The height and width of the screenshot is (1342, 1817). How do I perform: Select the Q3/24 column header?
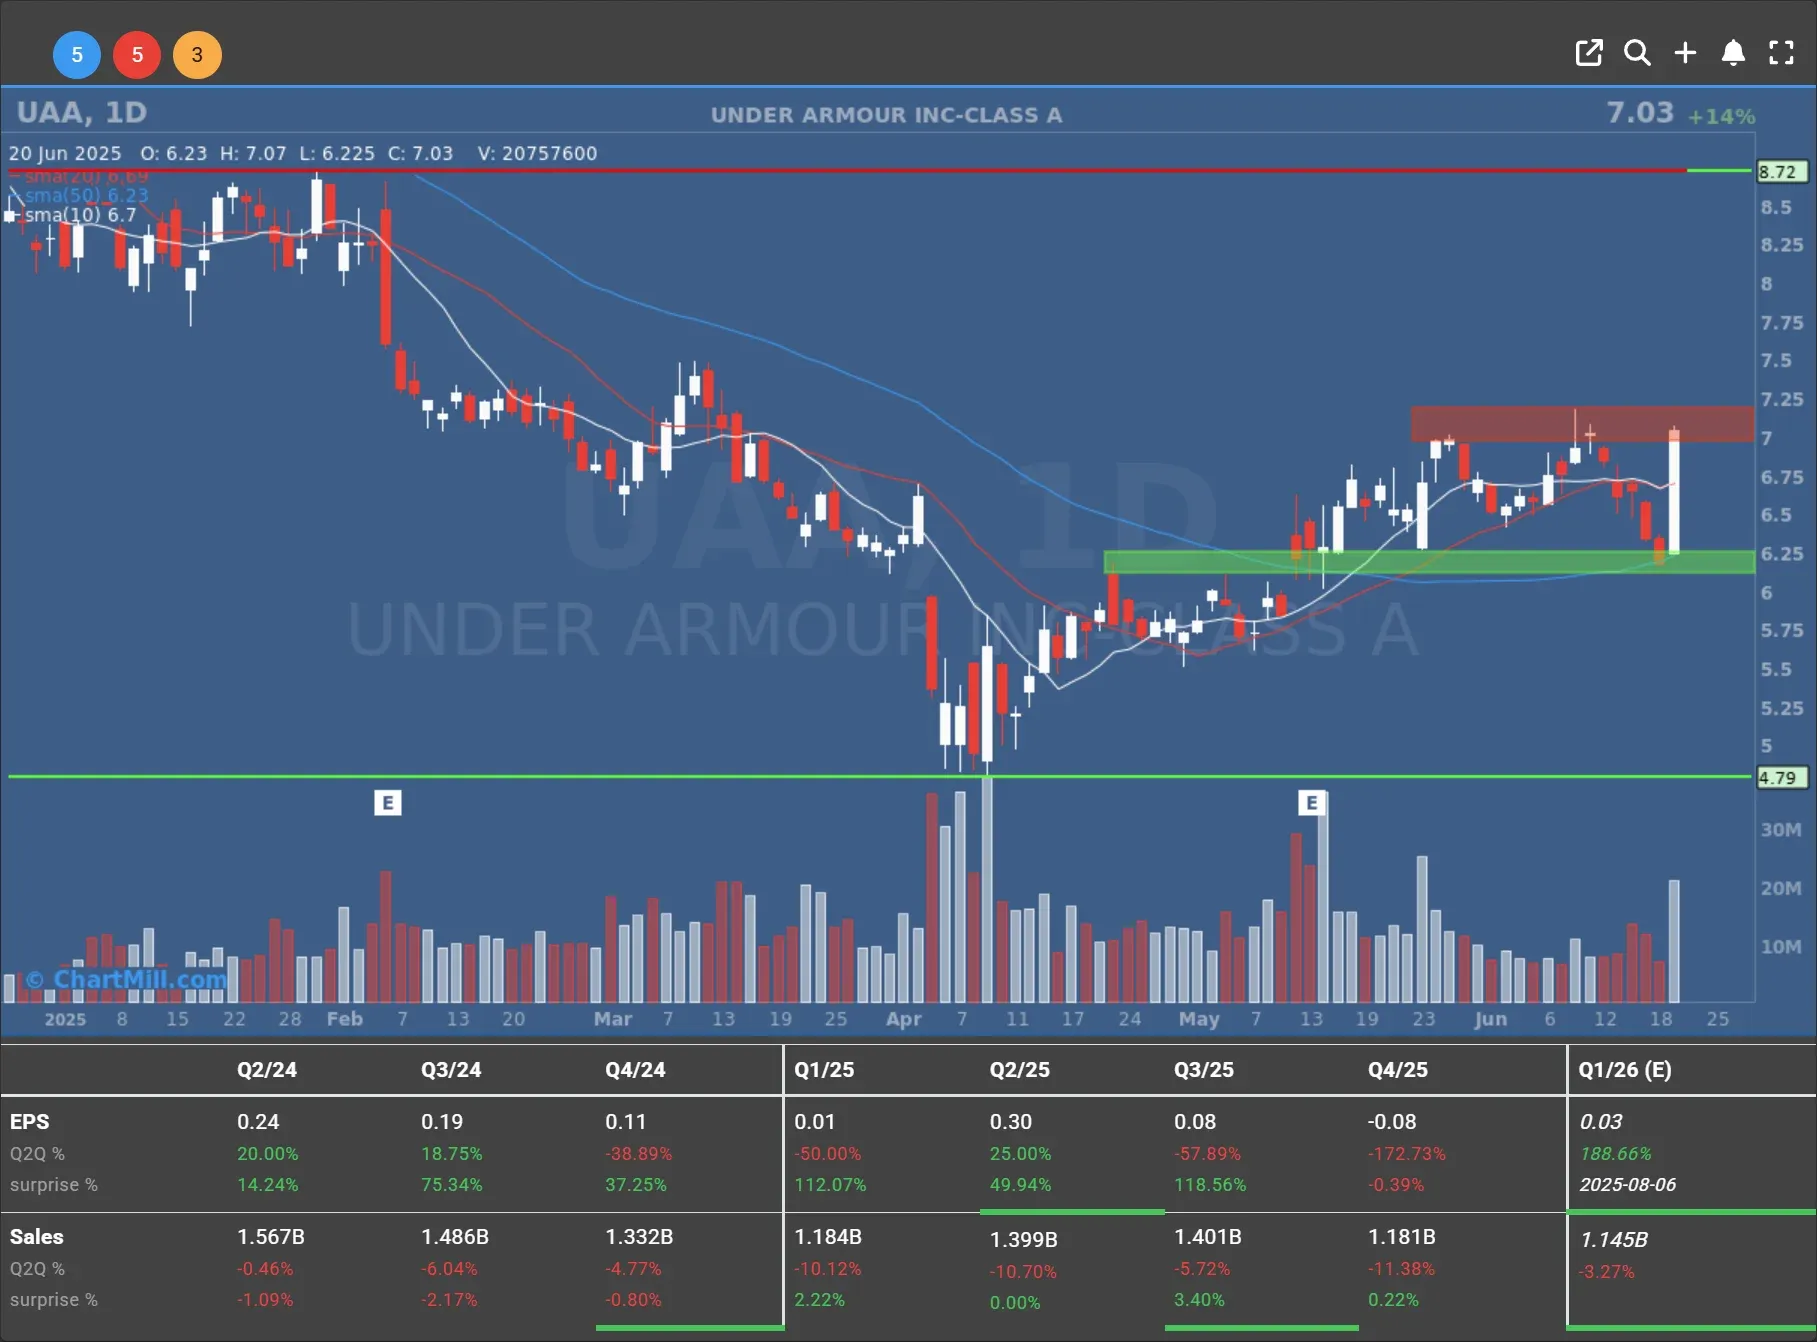451,1070
